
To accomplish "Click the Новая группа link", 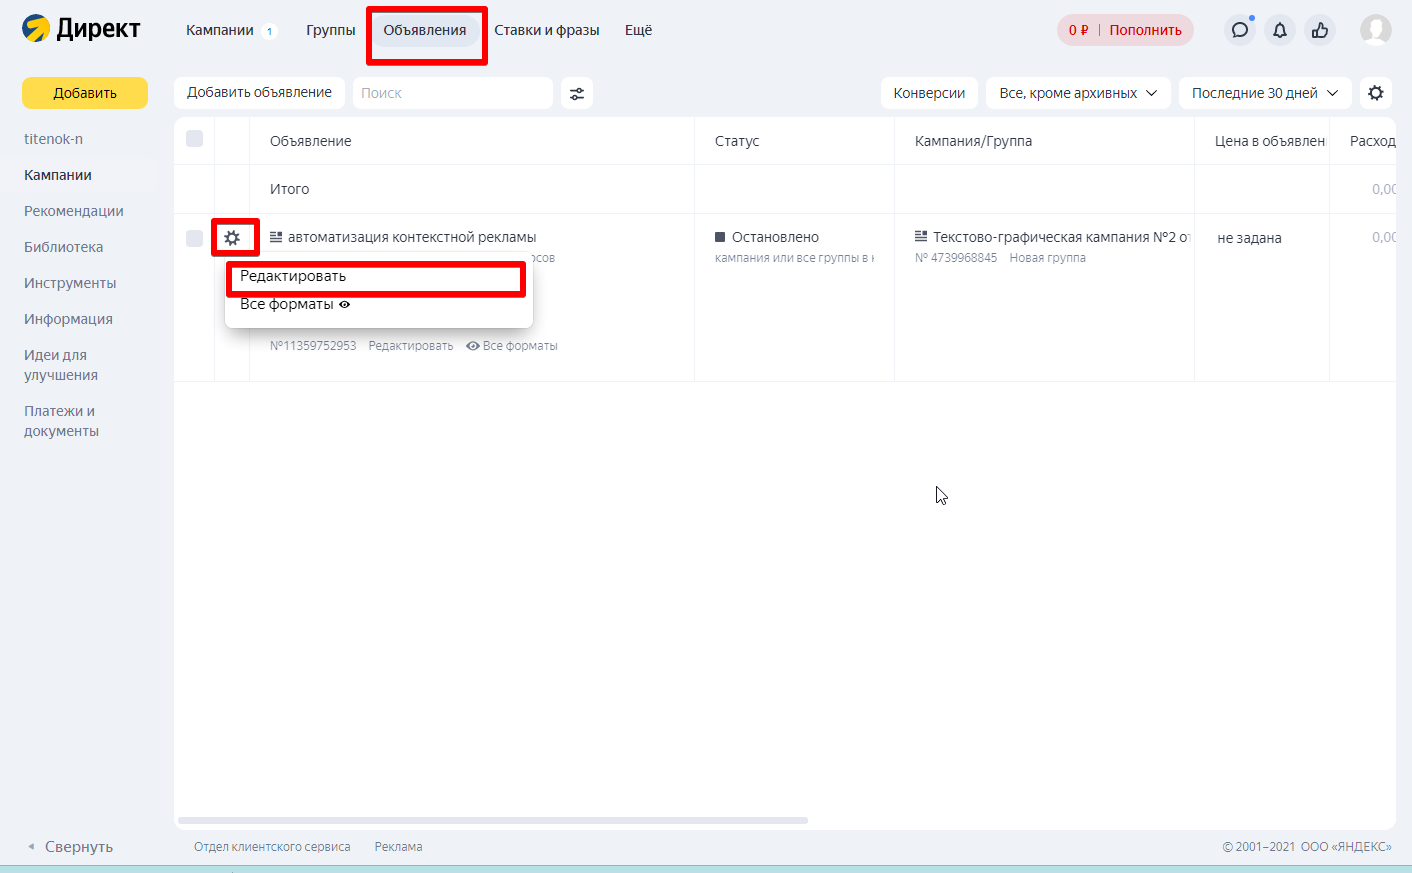I will click(x=1047, y=258).
